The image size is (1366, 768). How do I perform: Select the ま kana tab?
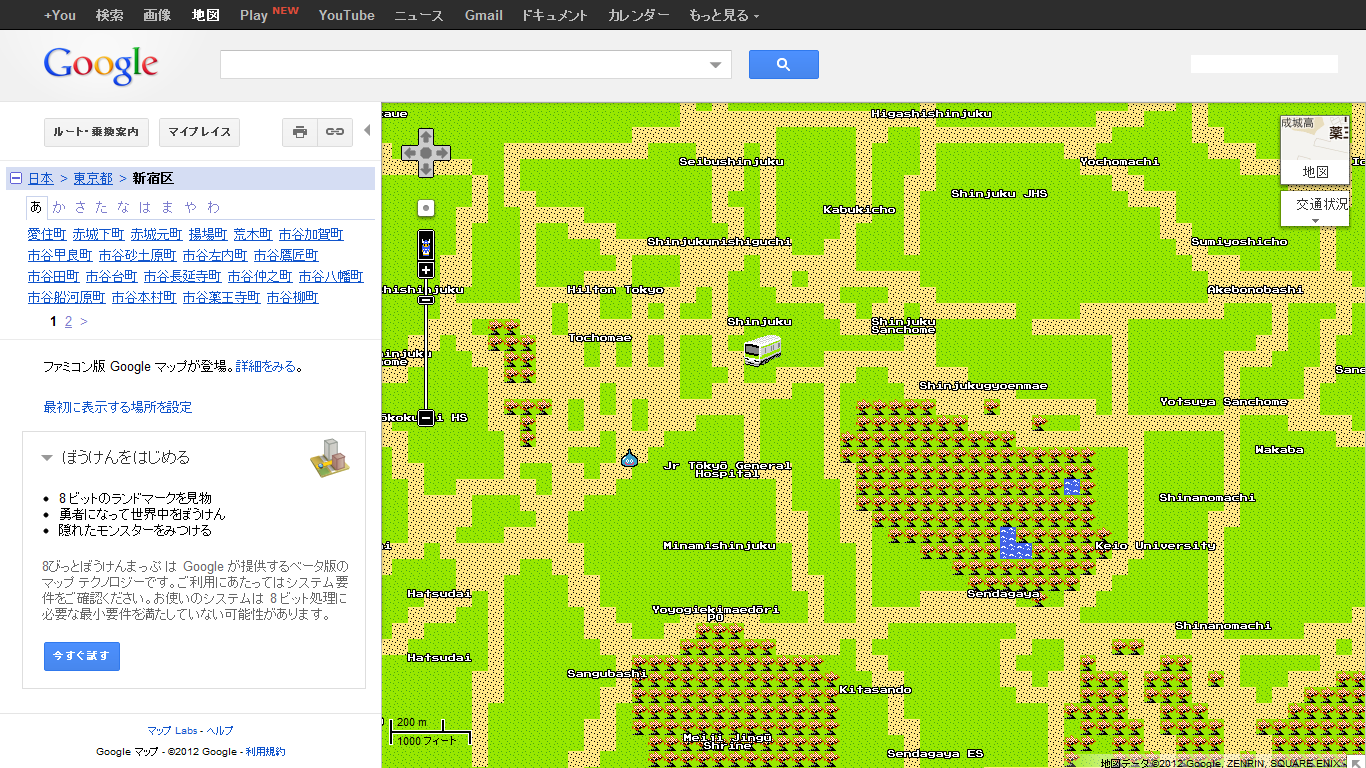click(167, 207)
